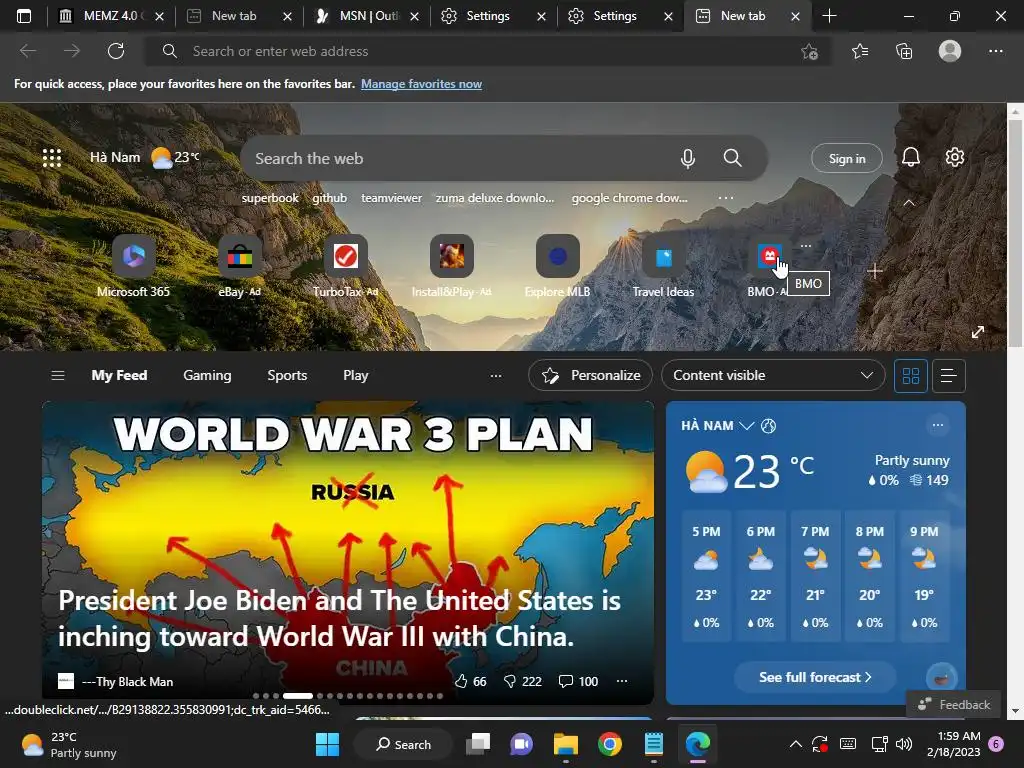Viewport: 1024px width, 768px height.
Task: Select the My Feed category
Action: tap(120, 376)
